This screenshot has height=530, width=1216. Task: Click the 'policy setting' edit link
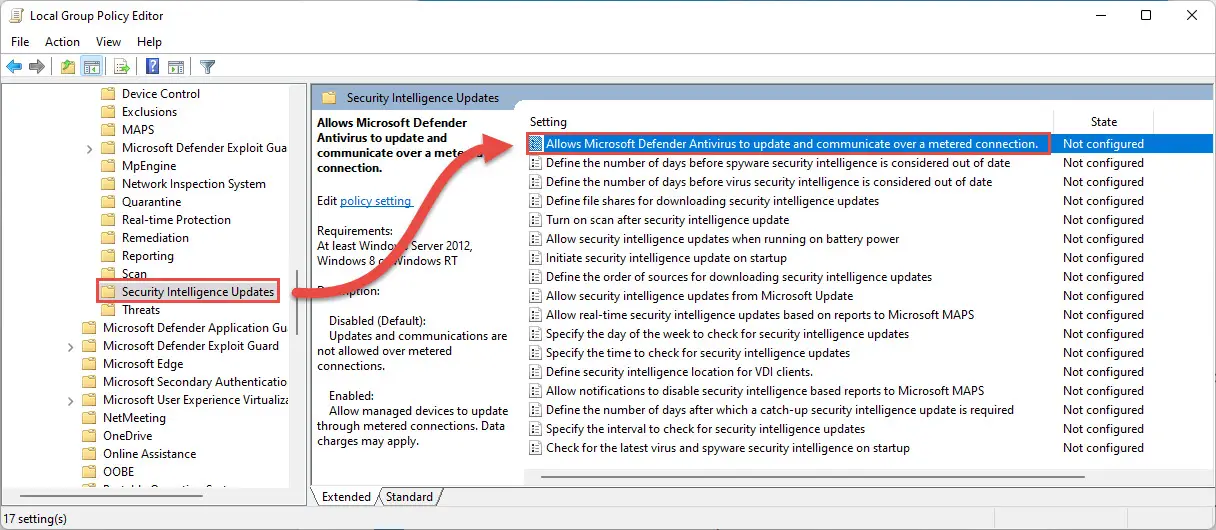click(376, 201)
